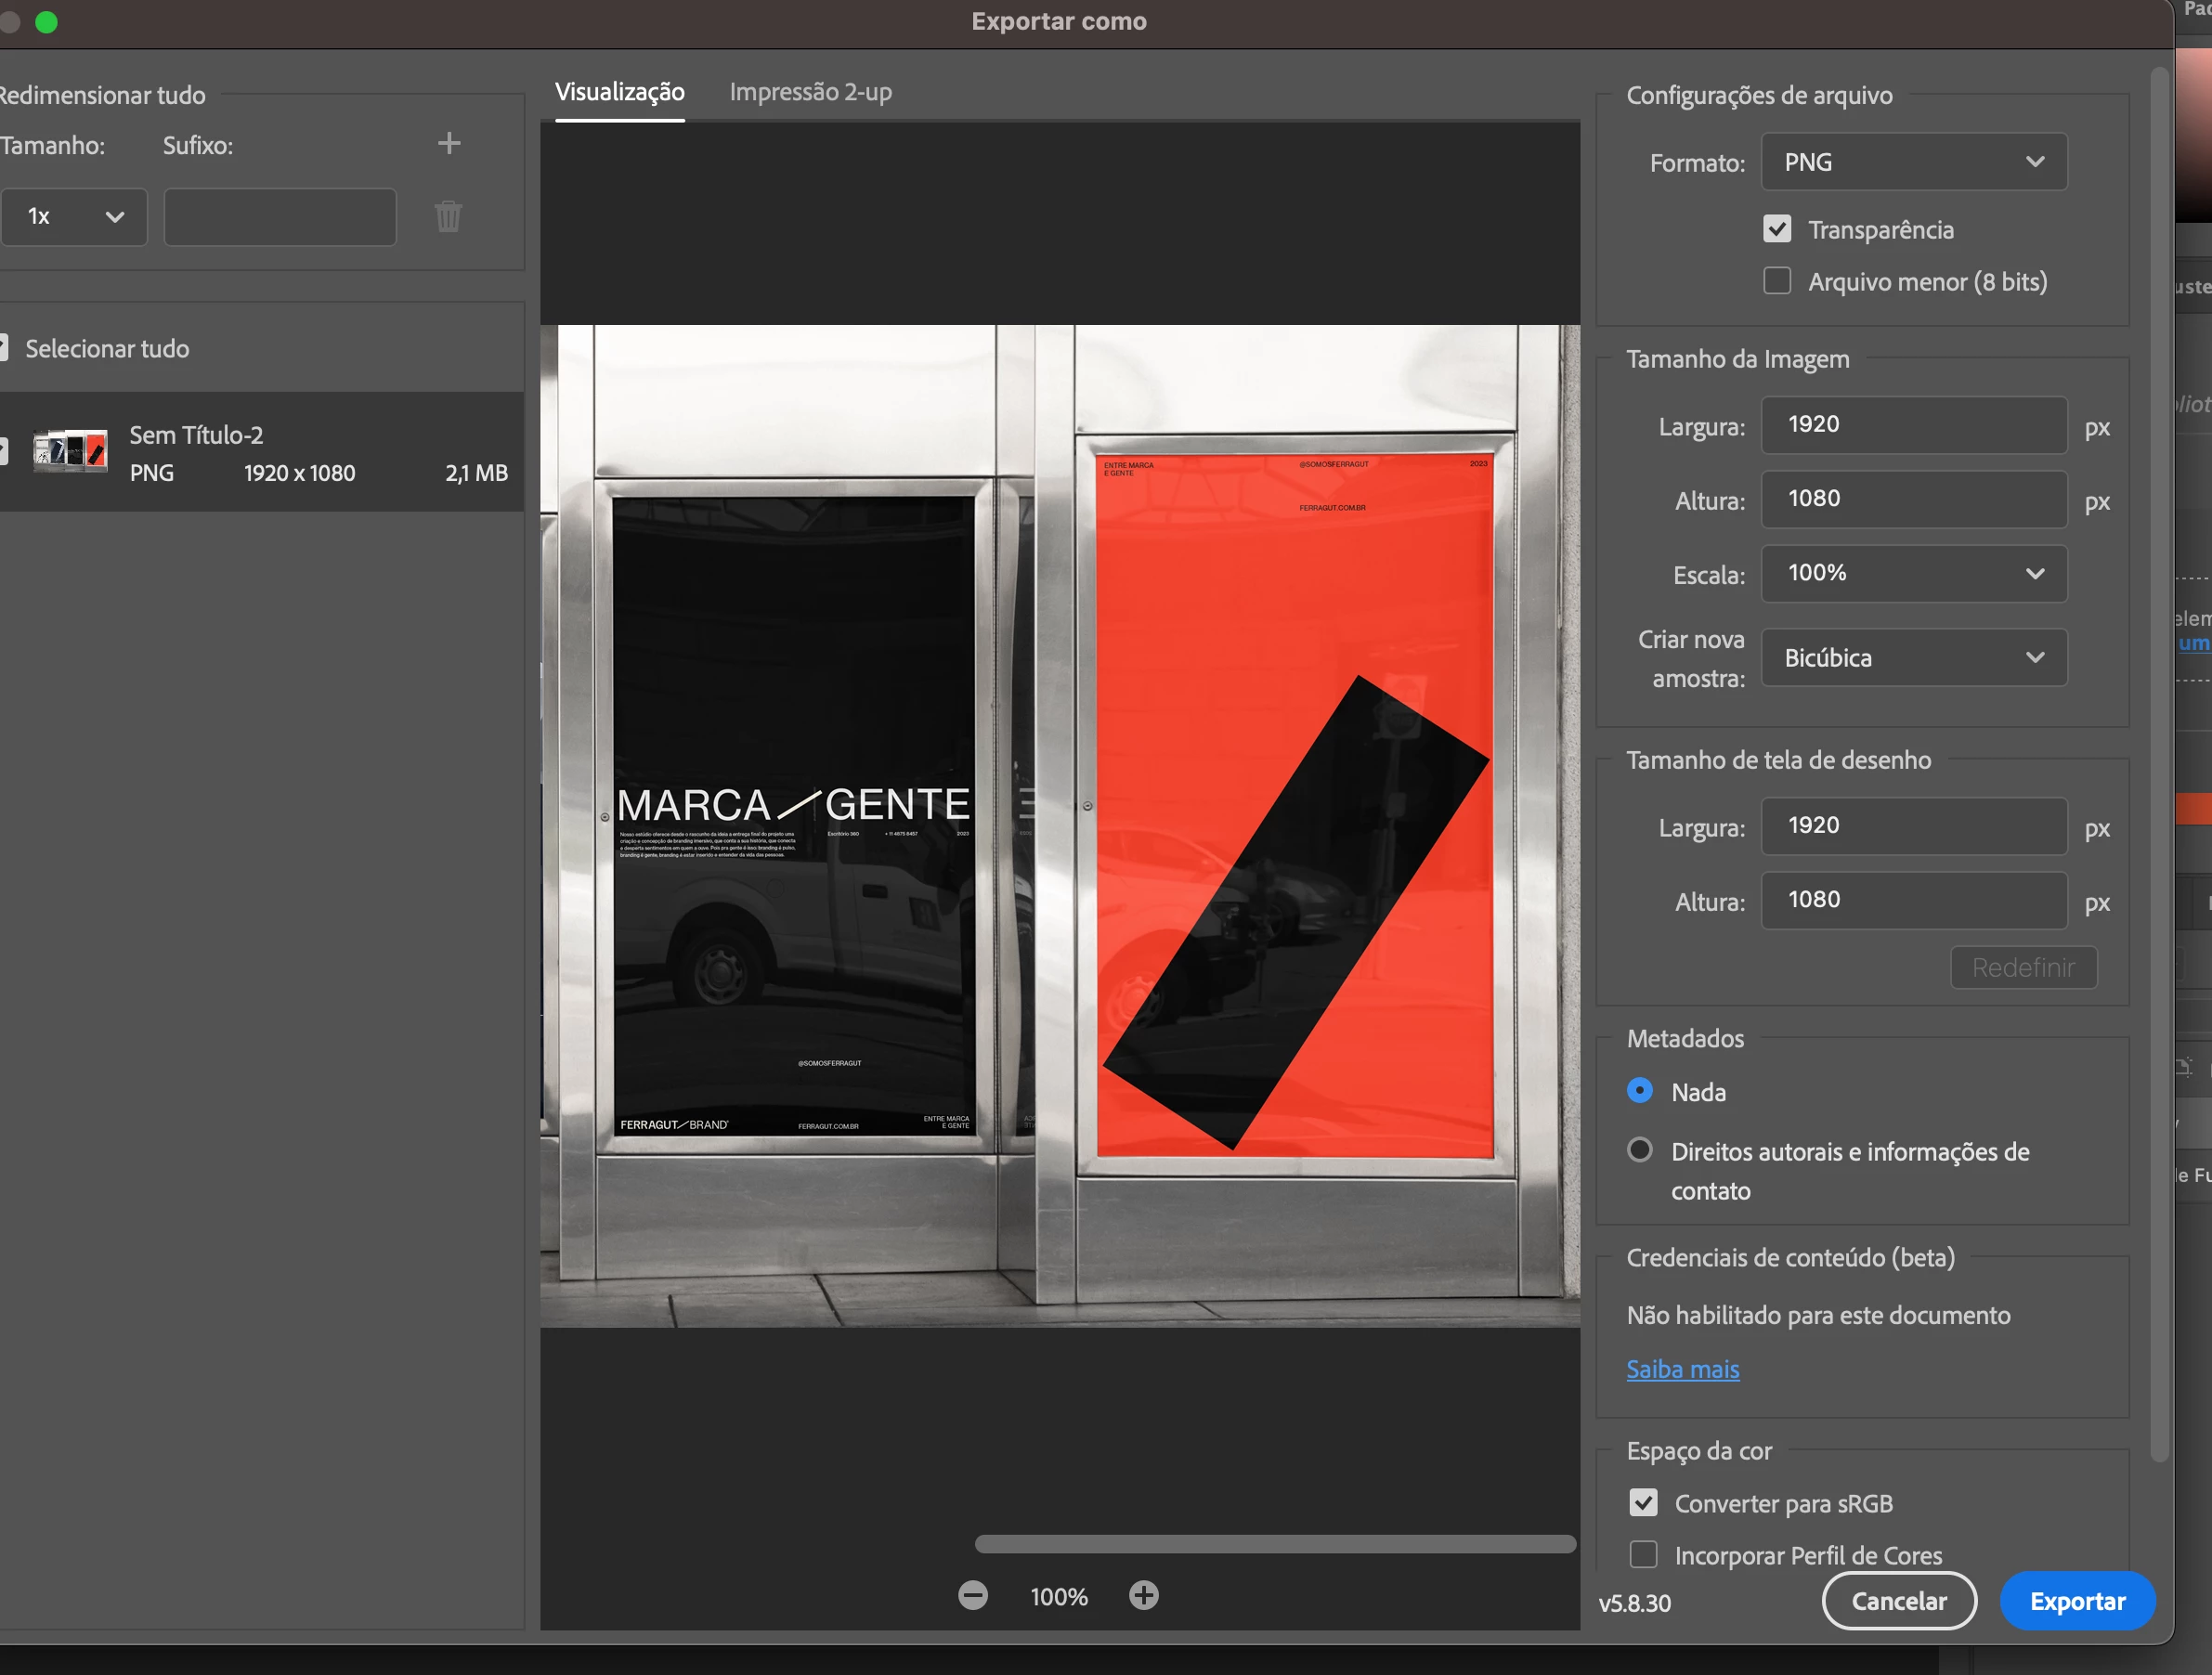Open the Visualização tab

[x=619, y=92]
